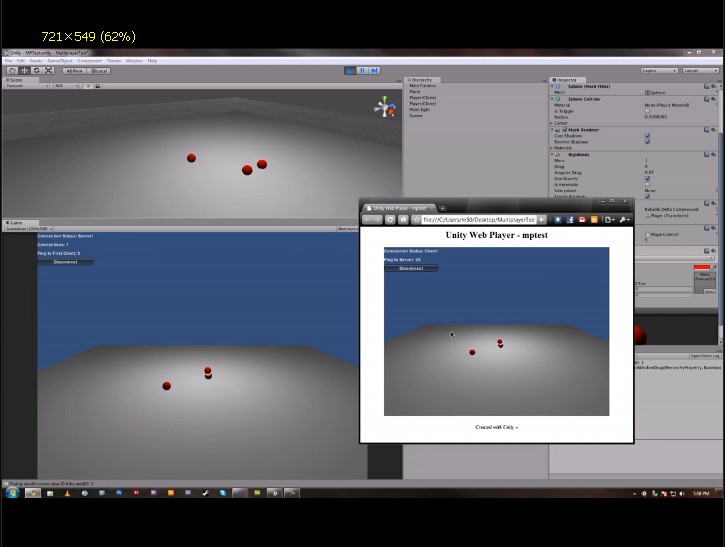Click the Step frame button in Unity
The height and width of the screenshot is (547, 725).
375,70
